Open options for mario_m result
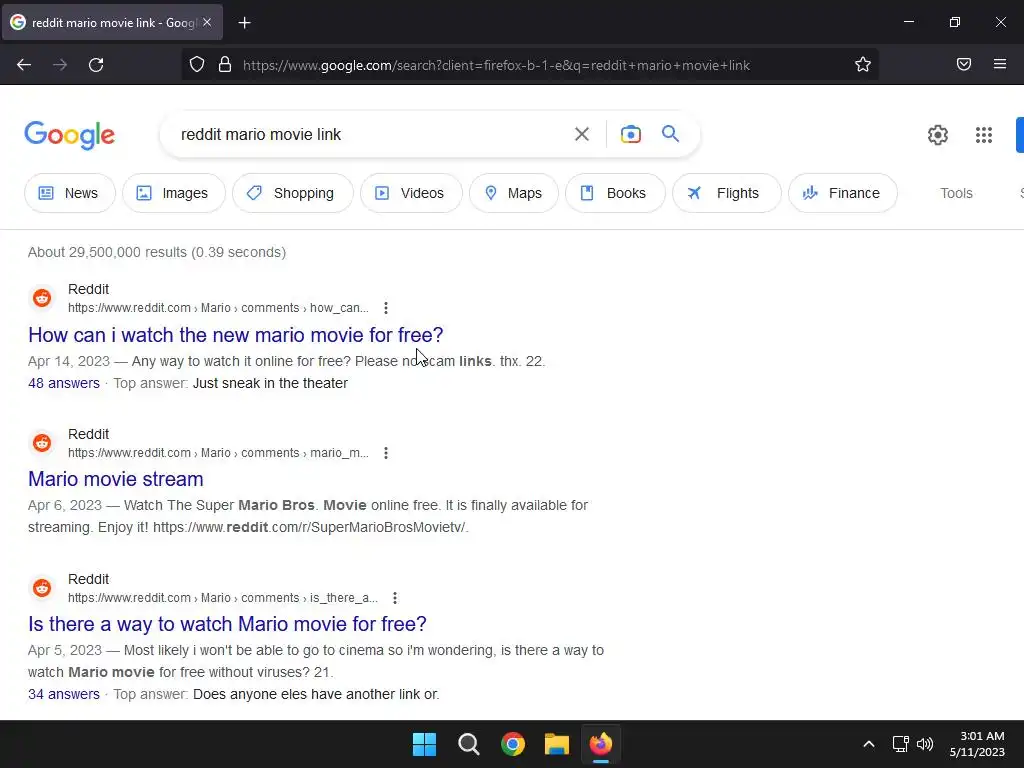 point(386,453)
